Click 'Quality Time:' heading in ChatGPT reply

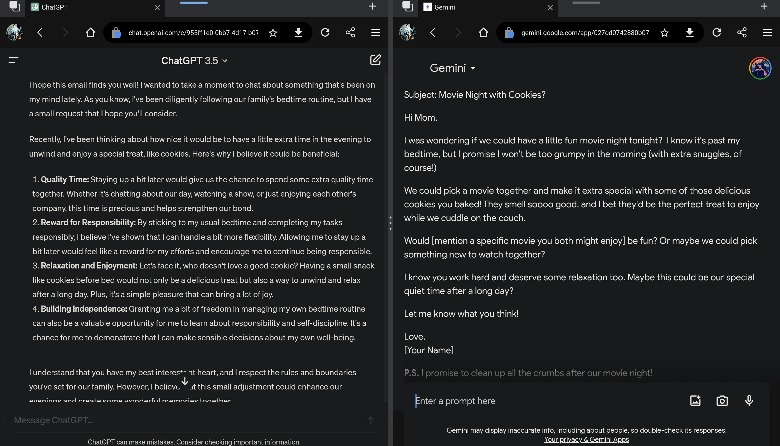65,179
